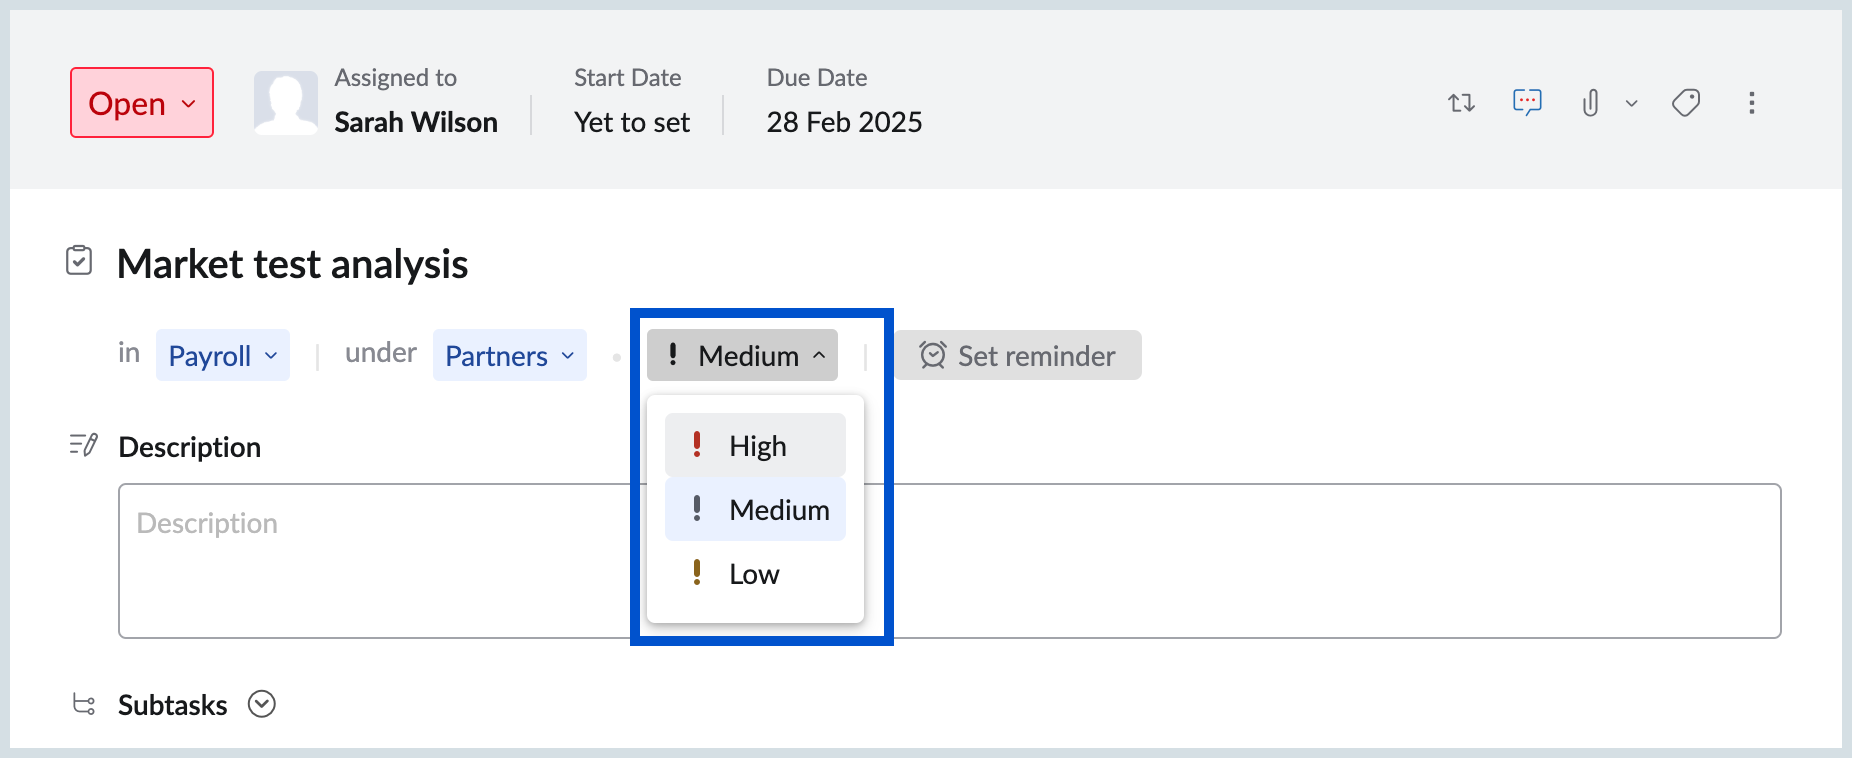Viewport: 1852px width, 758px height.
Task: Click assignee Sarah Wilson
Action: 416,121
